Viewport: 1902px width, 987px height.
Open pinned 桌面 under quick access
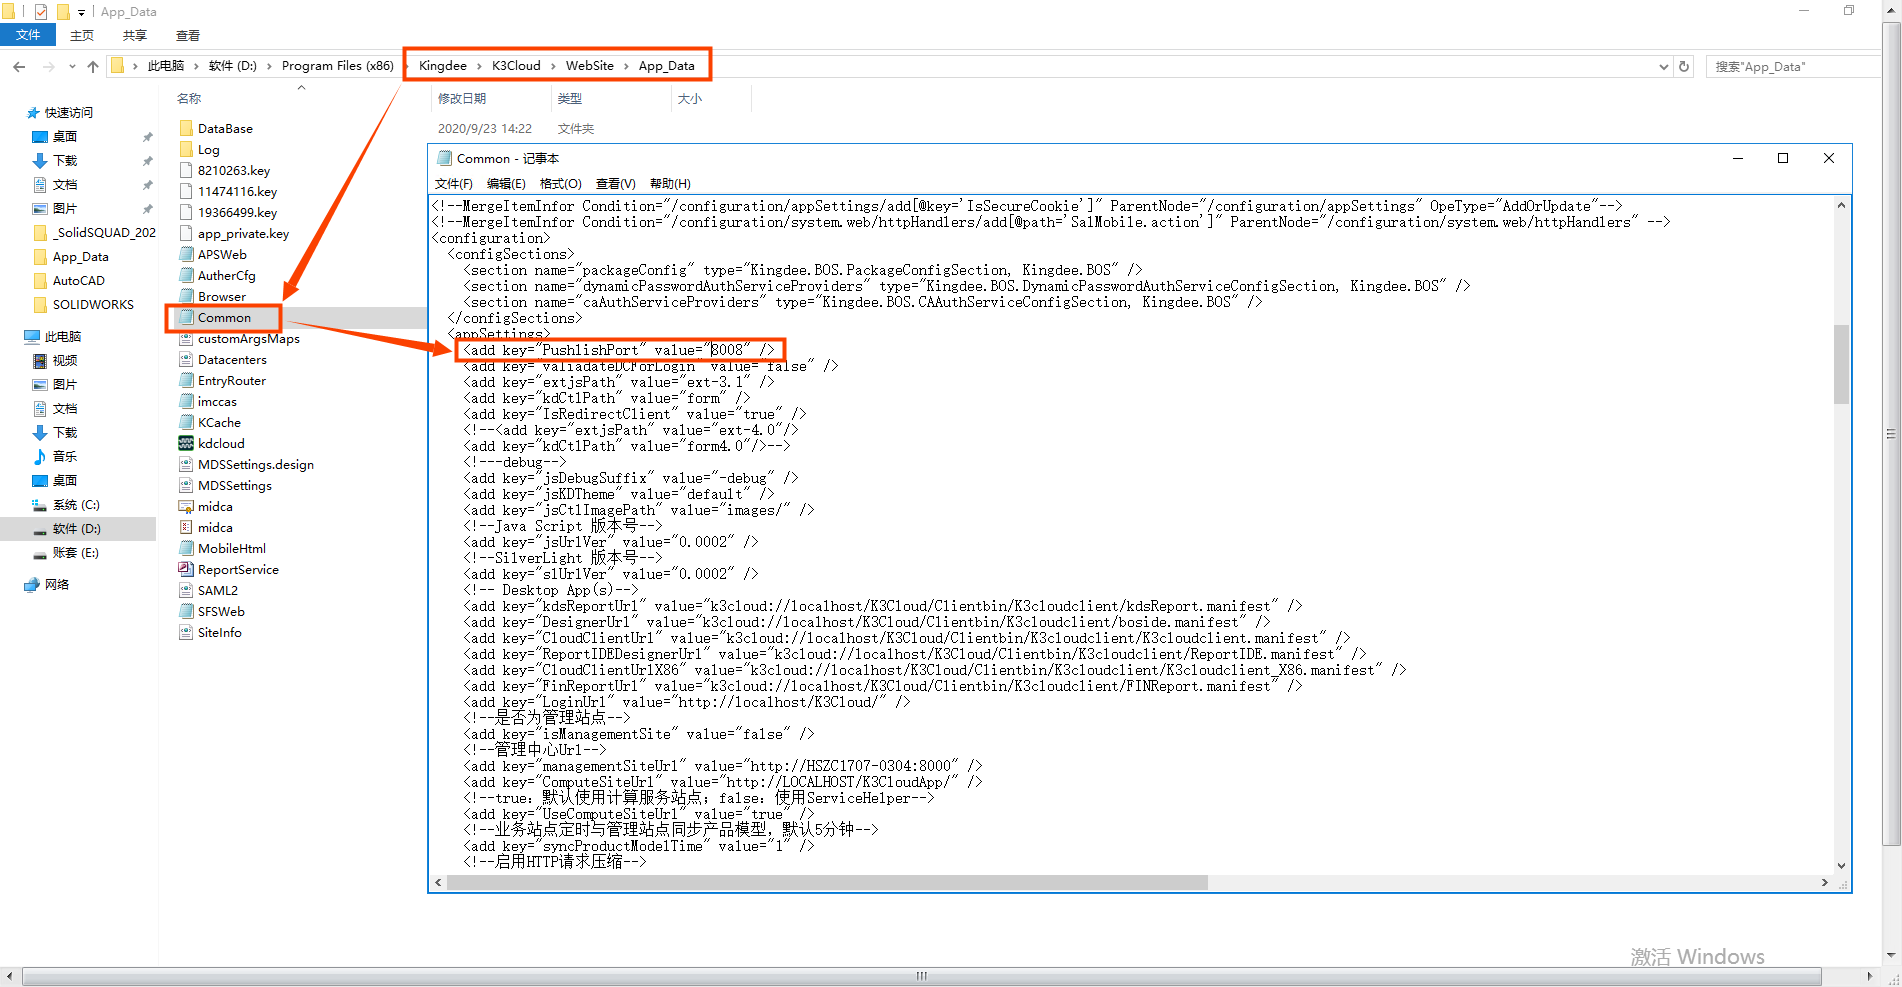[x=65, y=136]
